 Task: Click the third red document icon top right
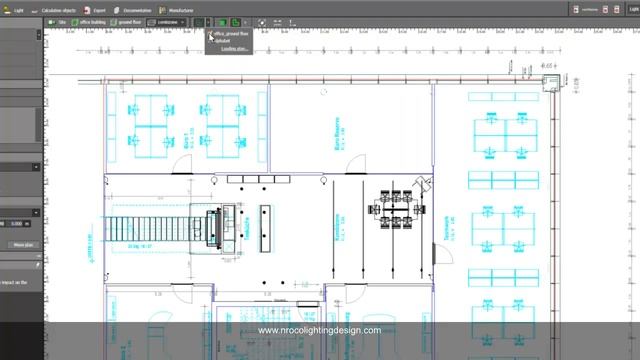pos(617,9)
